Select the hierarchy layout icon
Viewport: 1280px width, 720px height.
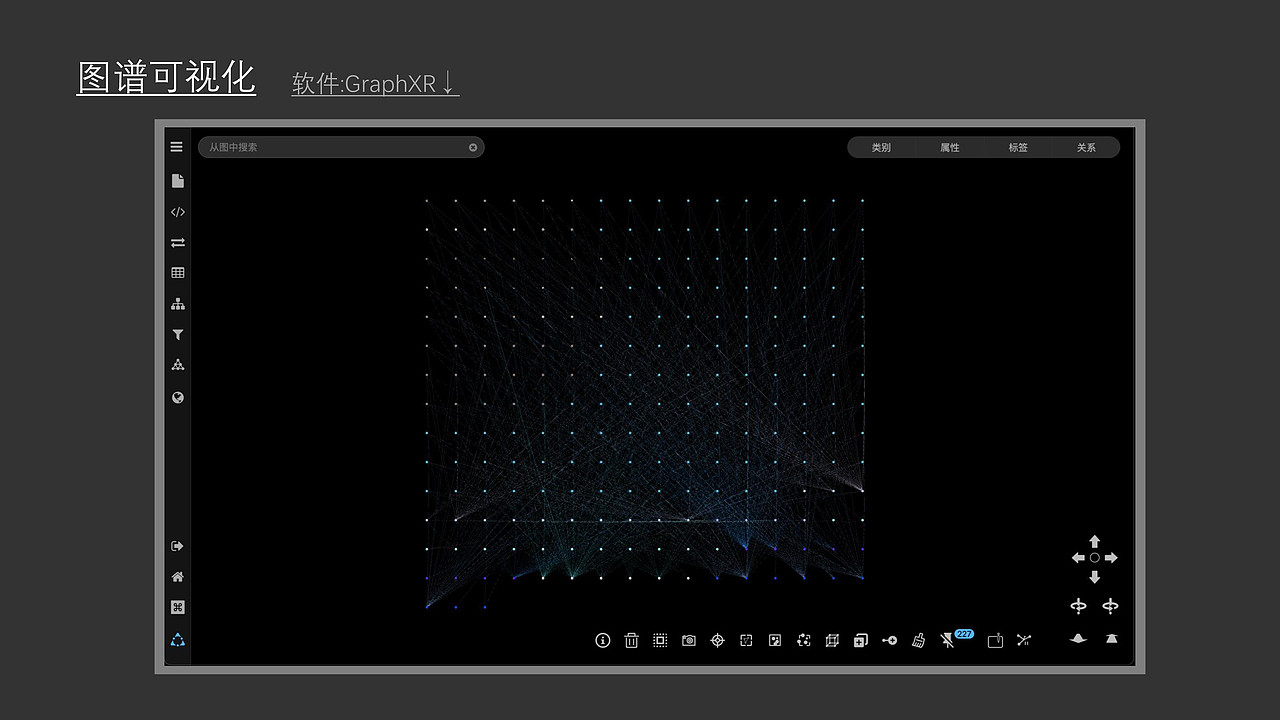(177, 303)
